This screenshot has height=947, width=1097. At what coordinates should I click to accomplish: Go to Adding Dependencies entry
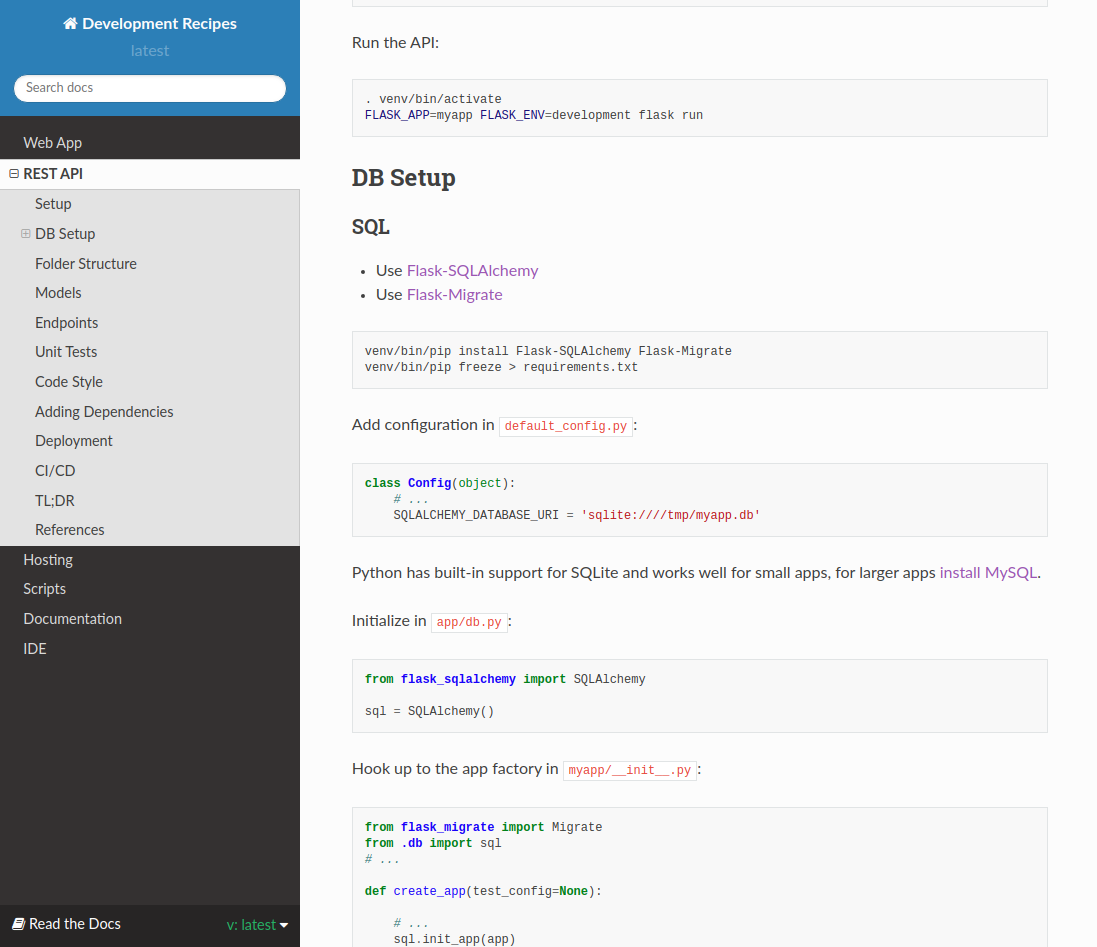point(104,412)
